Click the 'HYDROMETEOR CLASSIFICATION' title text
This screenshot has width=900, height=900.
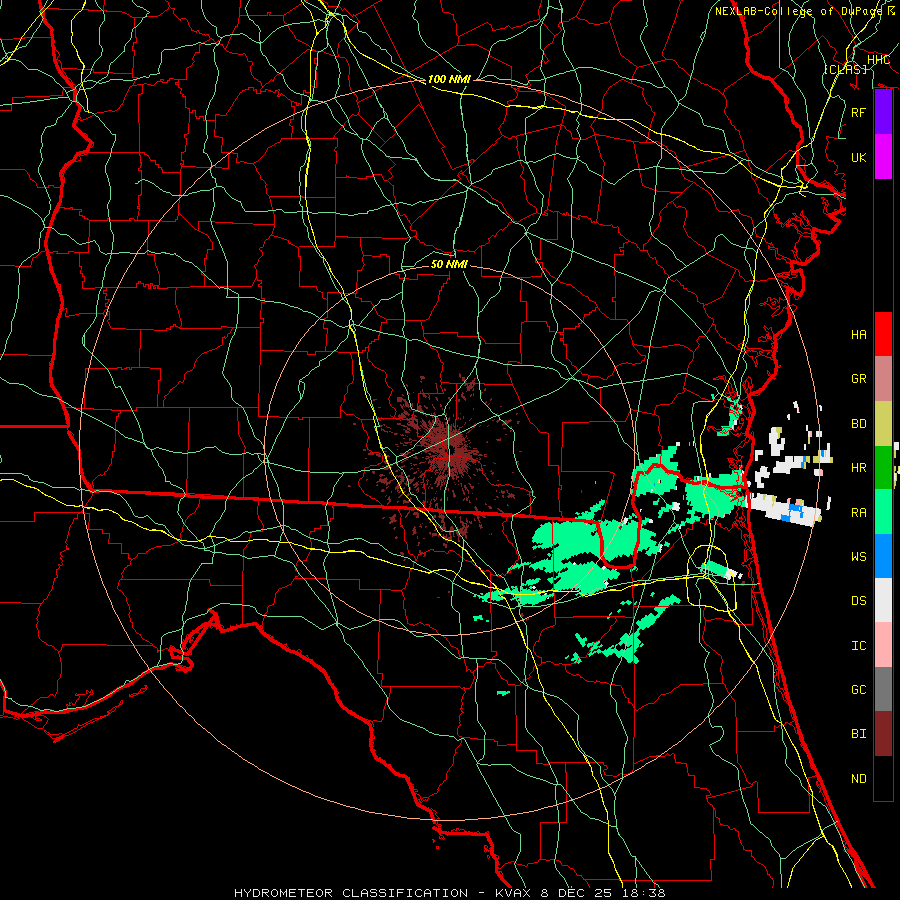351,893
